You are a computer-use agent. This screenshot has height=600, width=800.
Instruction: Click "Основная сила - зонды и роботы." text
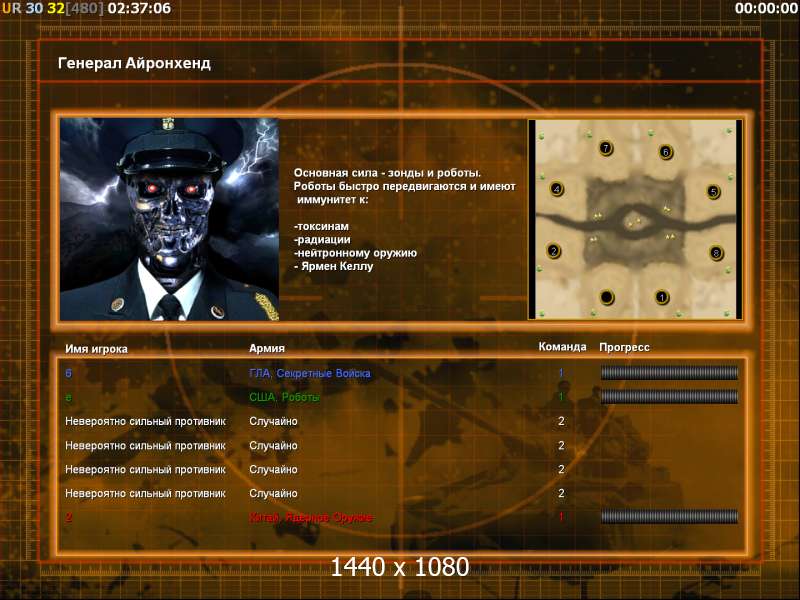387,173
